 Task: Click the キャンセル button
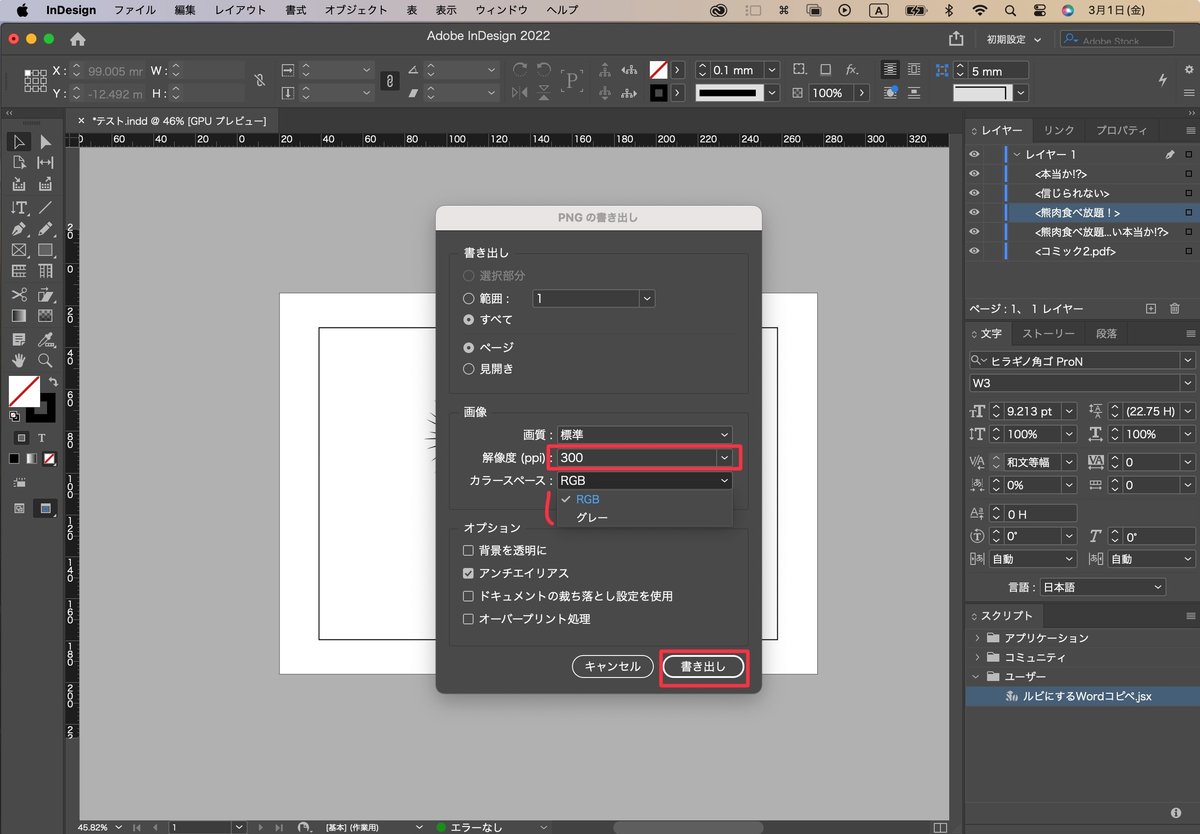(x=612, y=667)
